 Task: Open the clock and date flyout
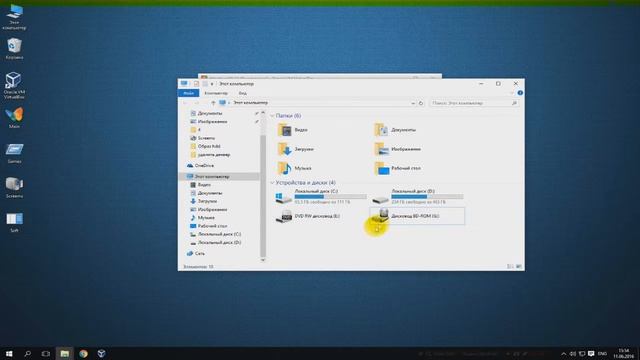(623, 353)
